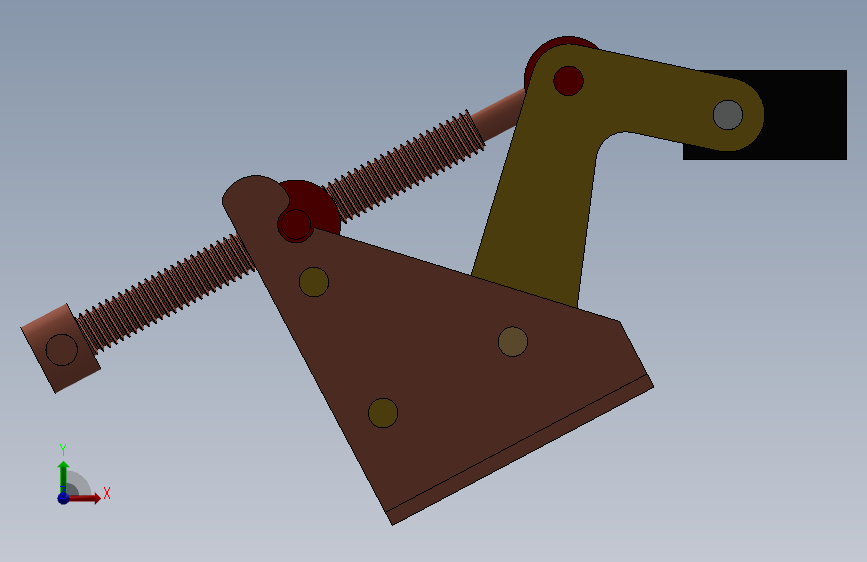Screen dimensions: 867x562
Task: Pick the upper yellow hole on the bracket
Action: [314, 282]
